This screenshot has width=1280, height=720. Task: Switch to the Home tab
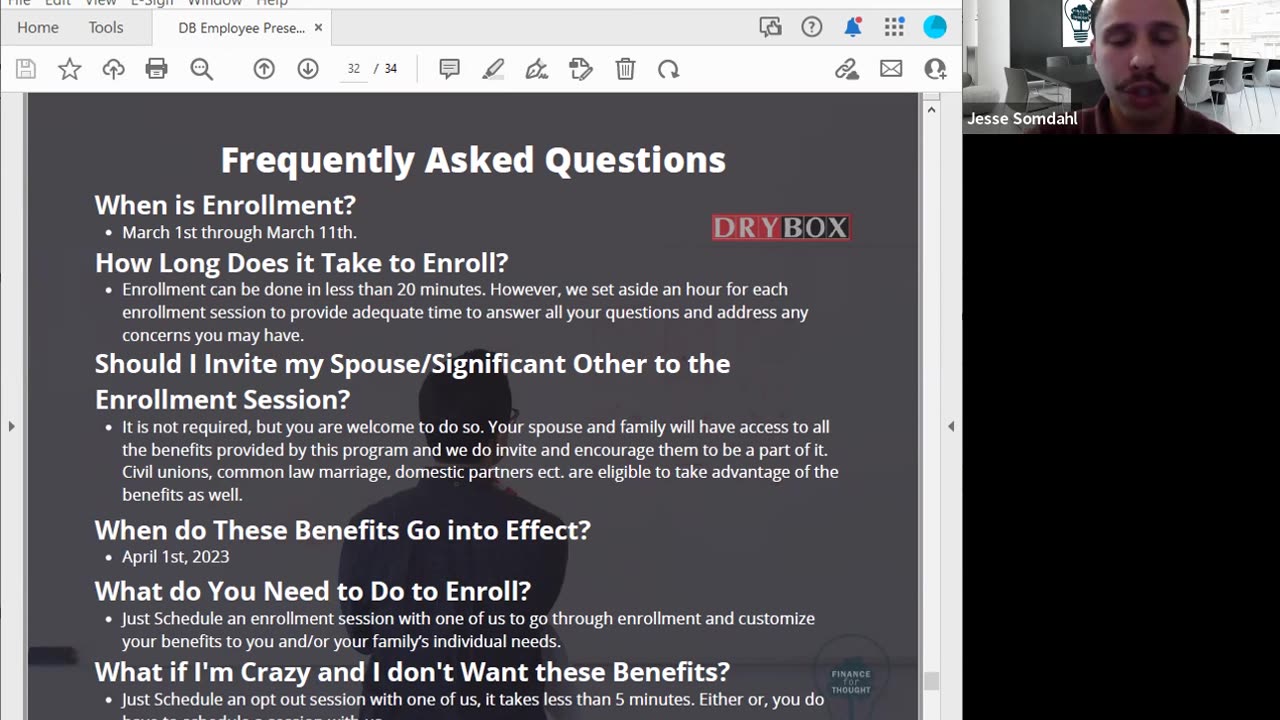click(38, 27)
